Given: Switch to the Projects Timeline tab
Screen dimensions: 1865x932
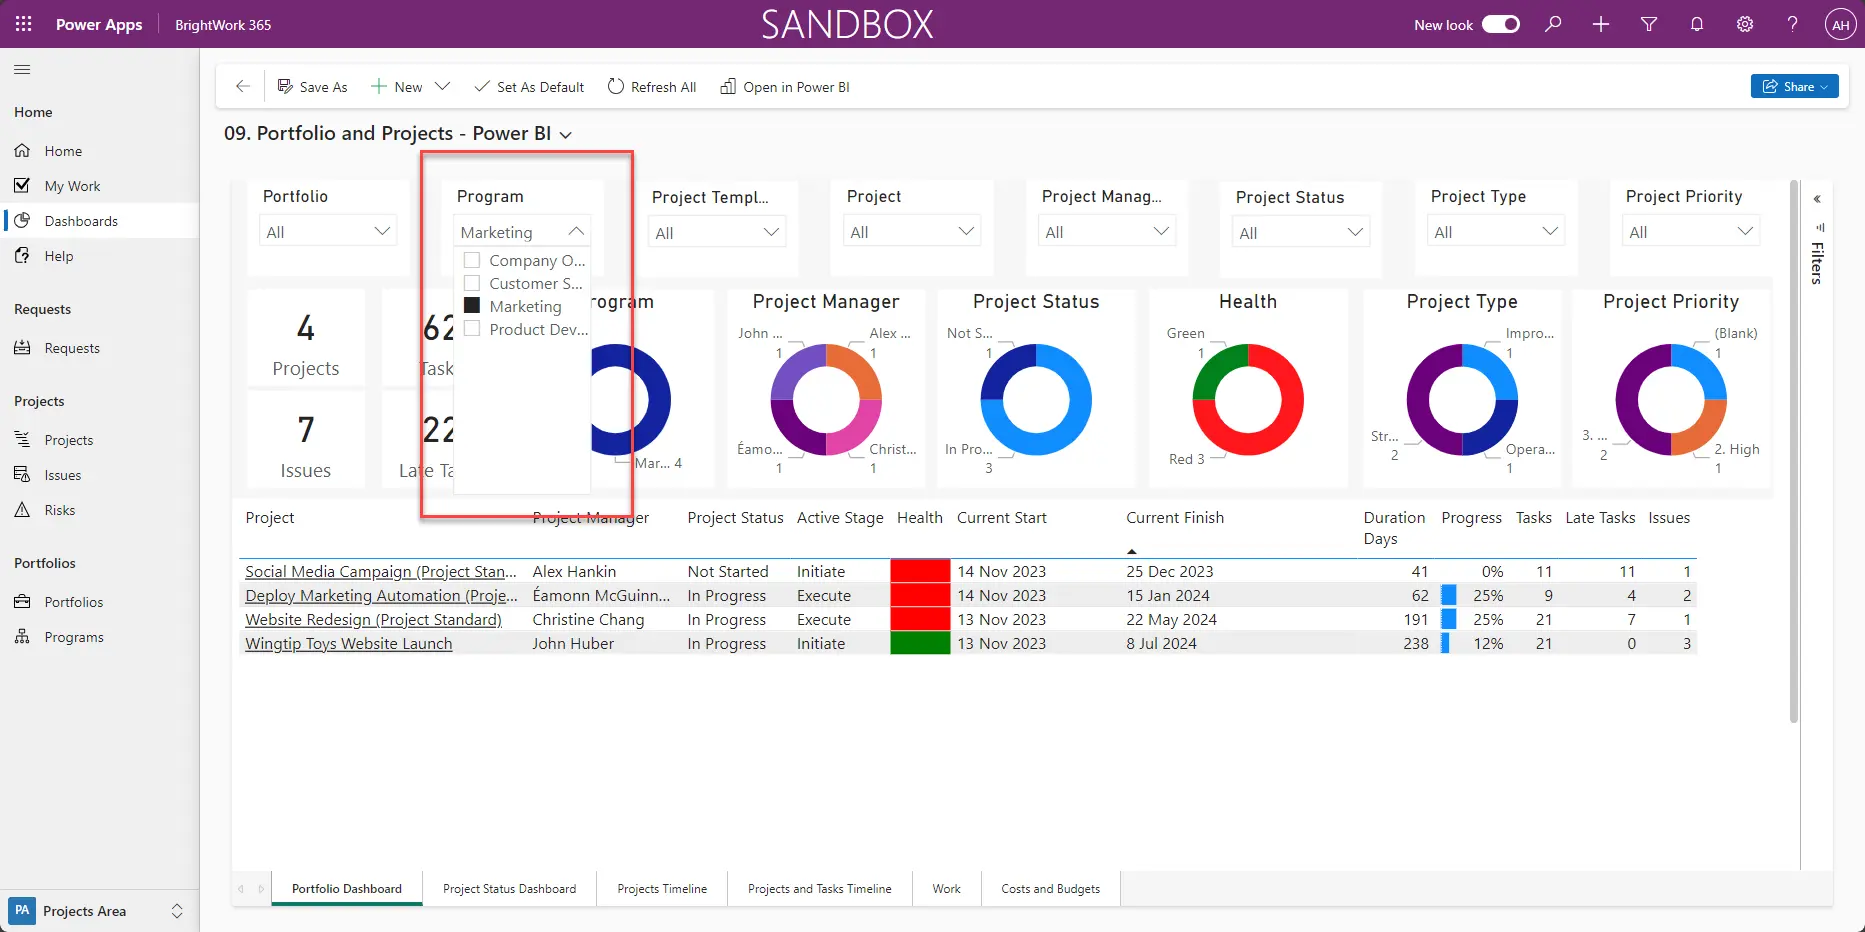Looking at the screenshot, I should (x=661, y=889).
